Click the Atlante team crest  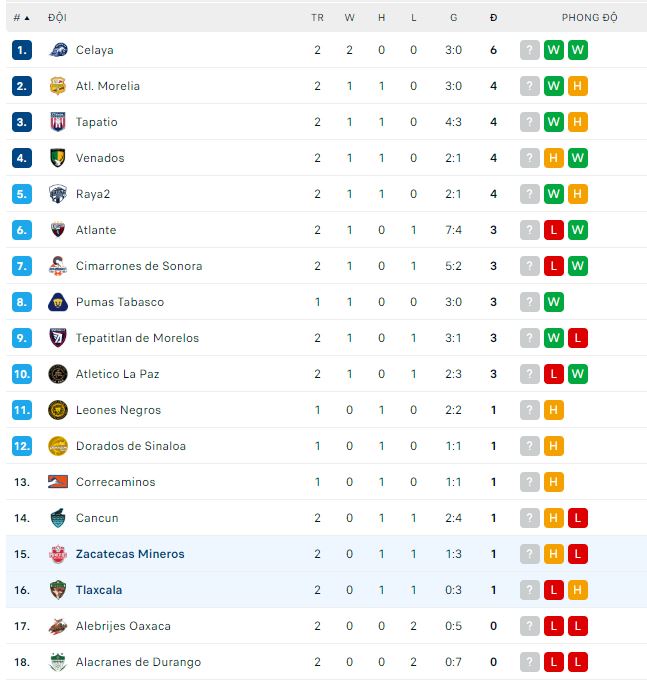coord(58,230)
